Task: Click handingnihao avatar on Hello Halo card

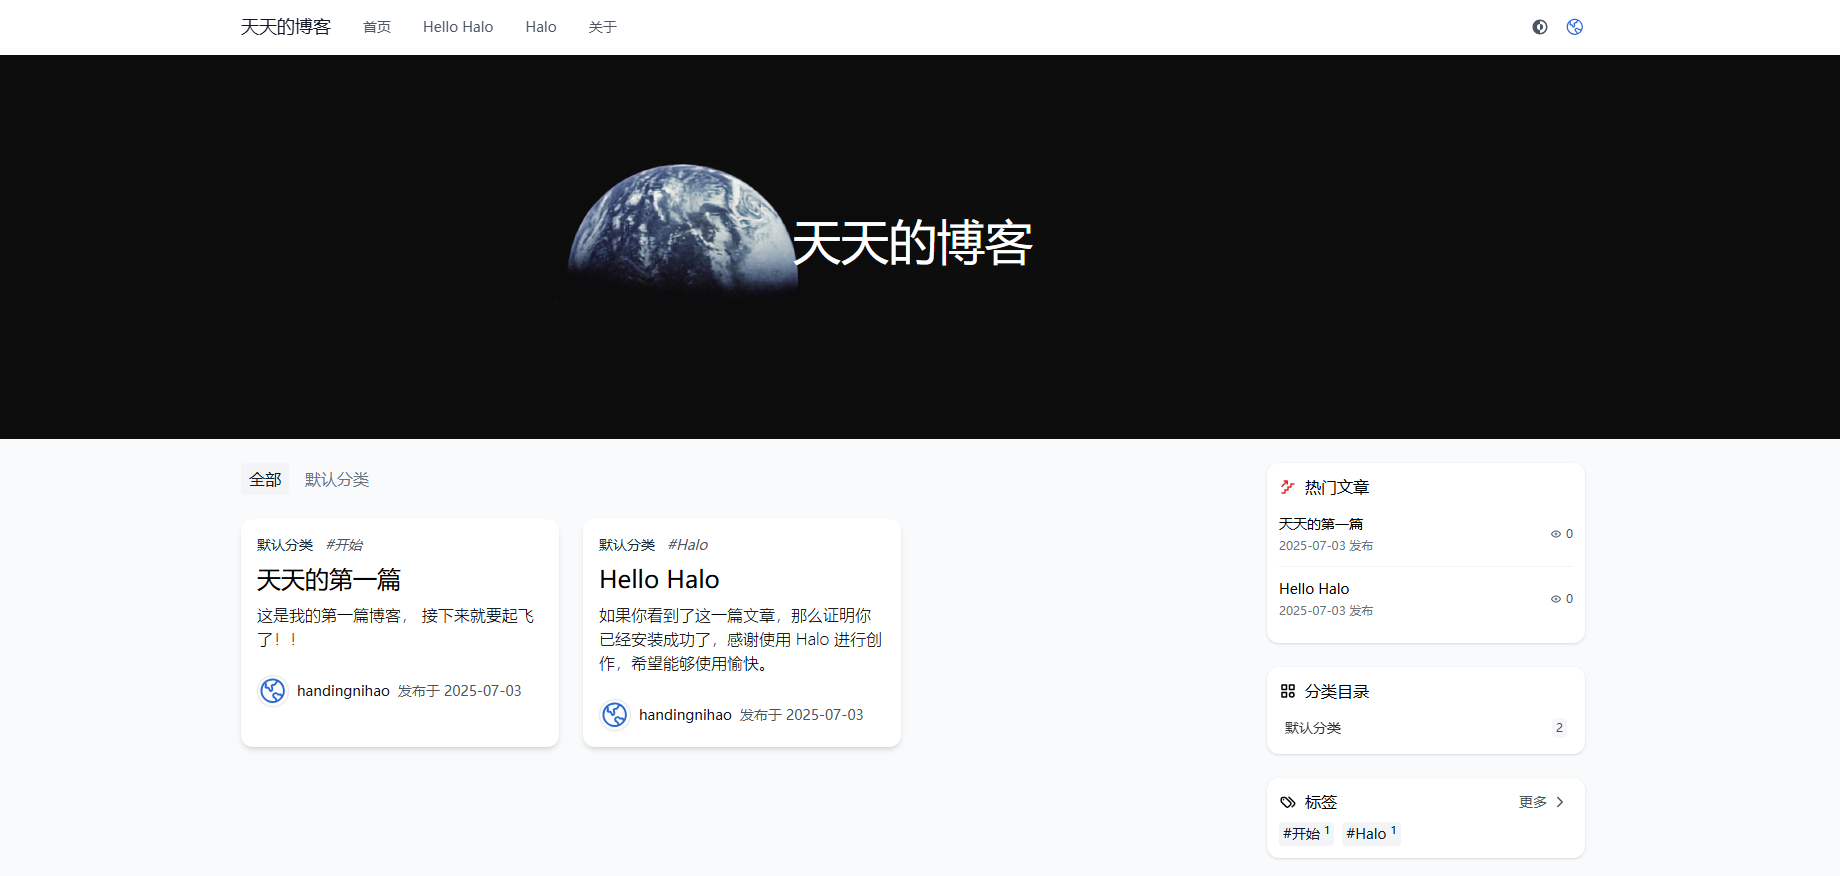Action: (615, 715)
